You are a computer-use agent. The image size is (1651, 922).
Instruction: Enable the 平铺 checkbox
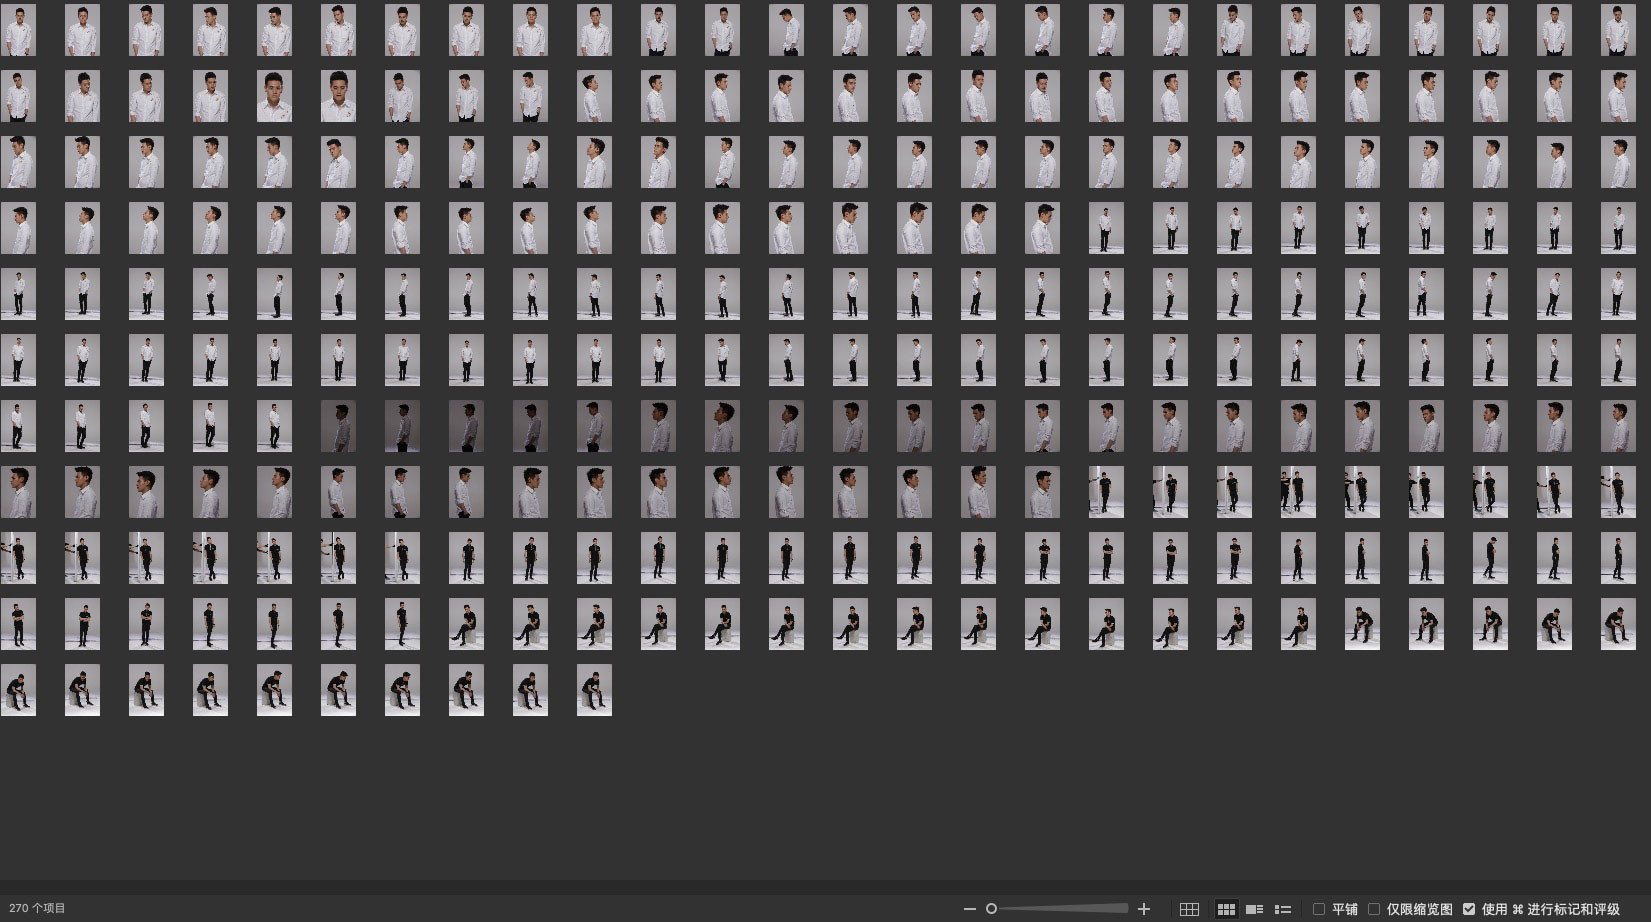[x=1319, y=909]
